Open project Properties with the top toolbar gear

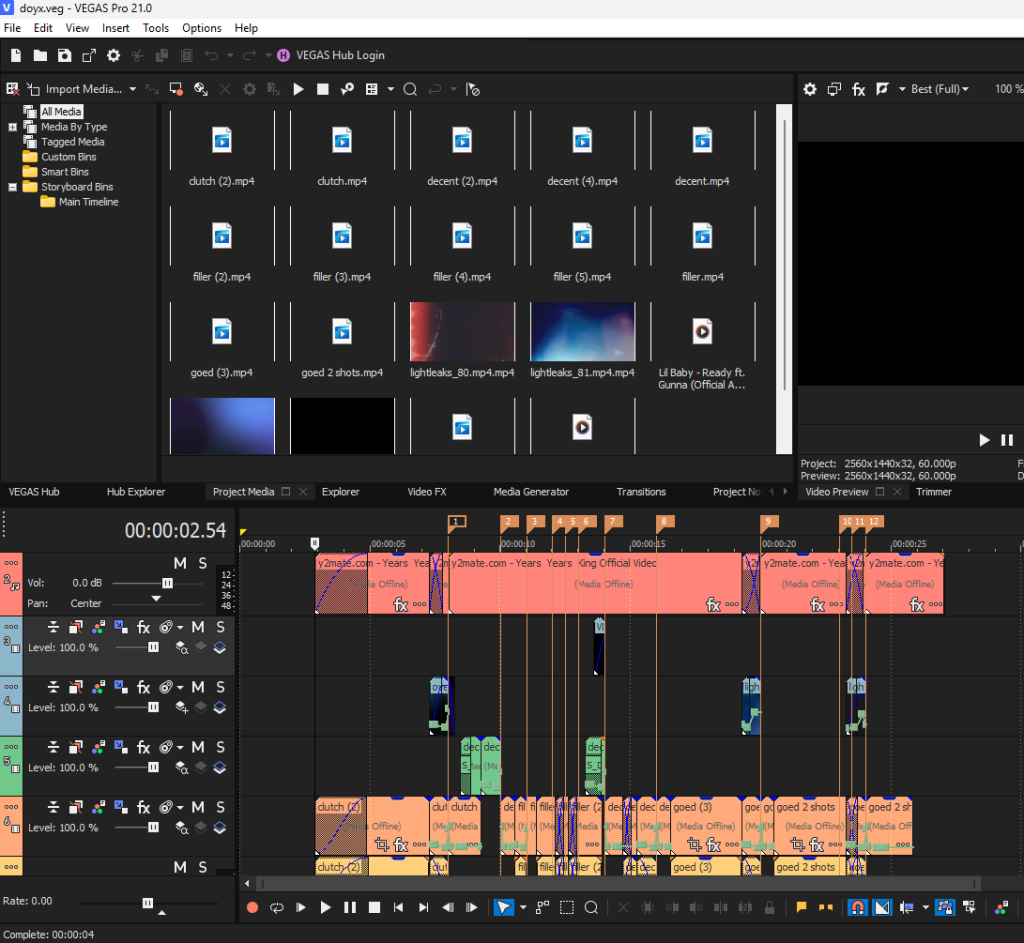[114, 56]
